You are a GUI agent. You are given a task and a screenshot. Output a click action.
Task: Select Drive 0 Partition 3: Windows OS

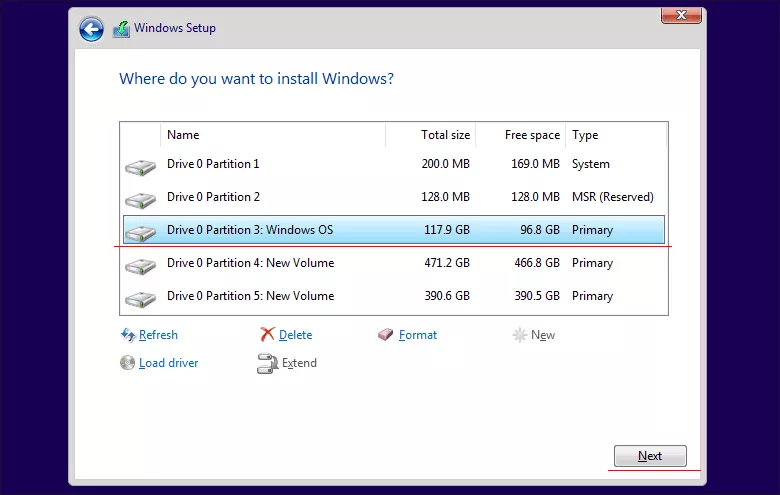(393, 230)
